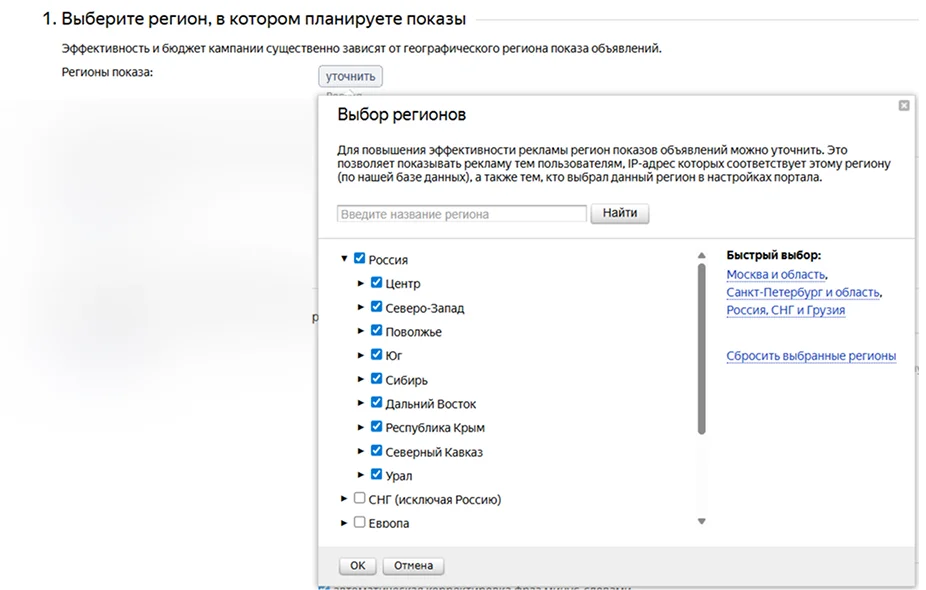926x590 pixels.
Task: Expand the Сибирь region arrow
Action: 362,380
